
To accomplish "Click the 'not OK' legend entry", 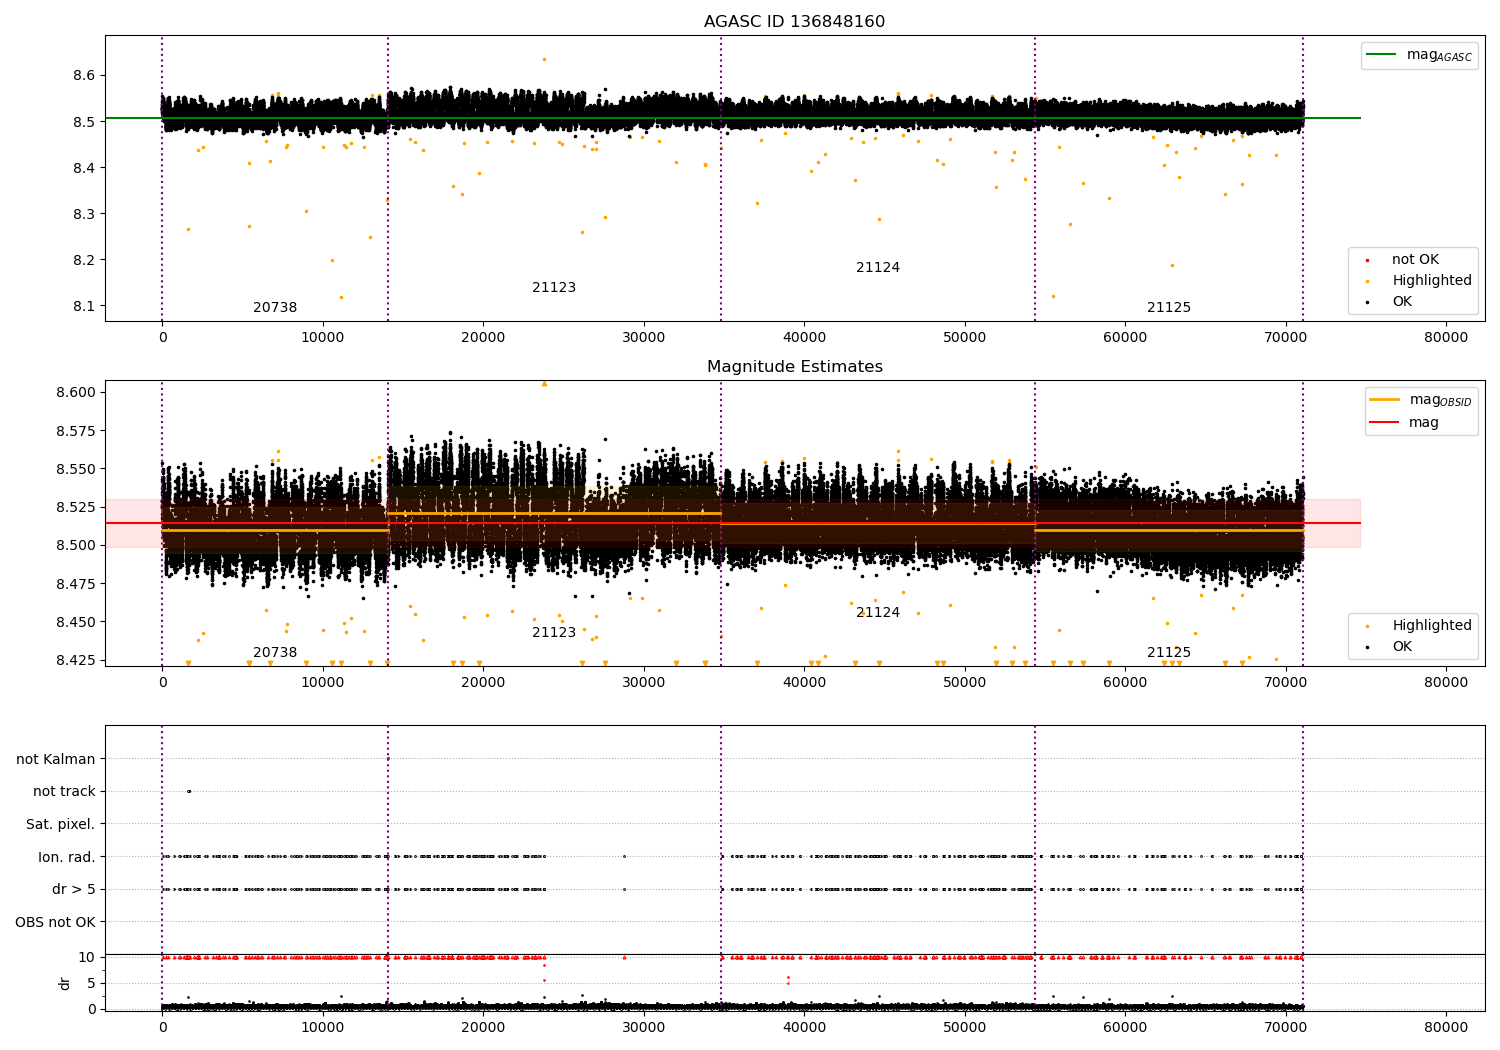I will (1415, 259).
